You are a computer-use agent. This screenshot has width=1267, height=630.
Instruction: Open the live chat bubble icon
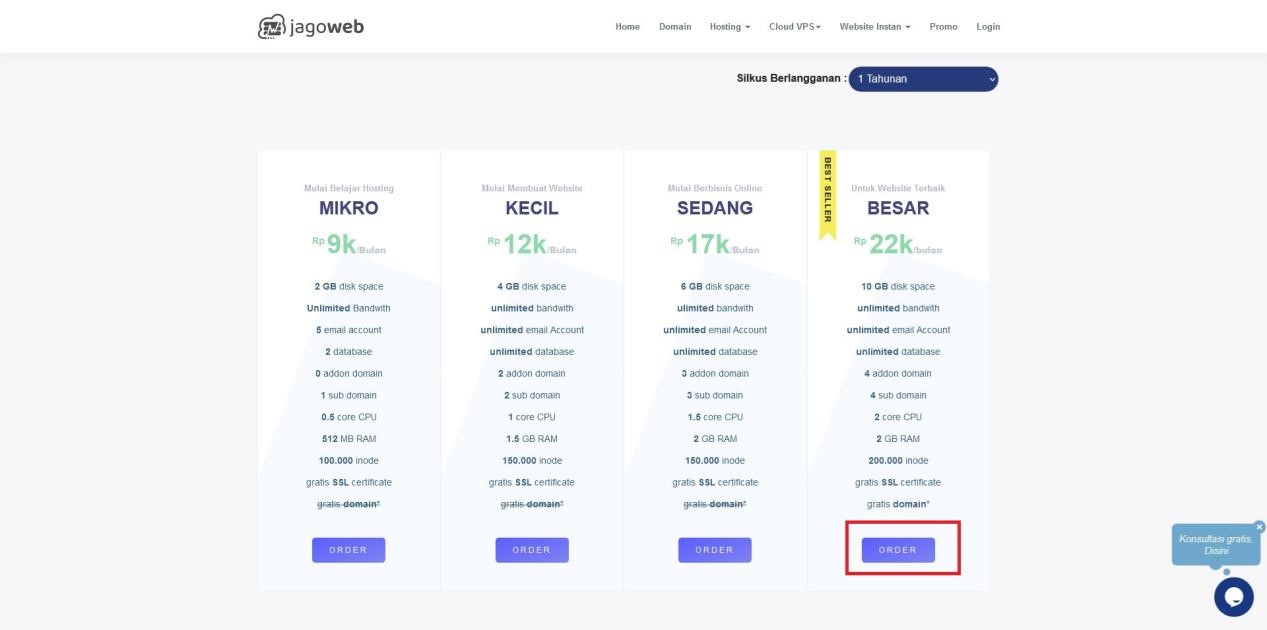pyautogui.click(x=1232, y=596)
